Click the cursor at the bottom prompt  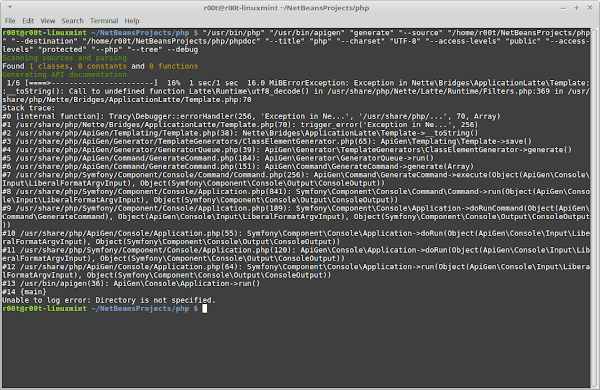205,308
